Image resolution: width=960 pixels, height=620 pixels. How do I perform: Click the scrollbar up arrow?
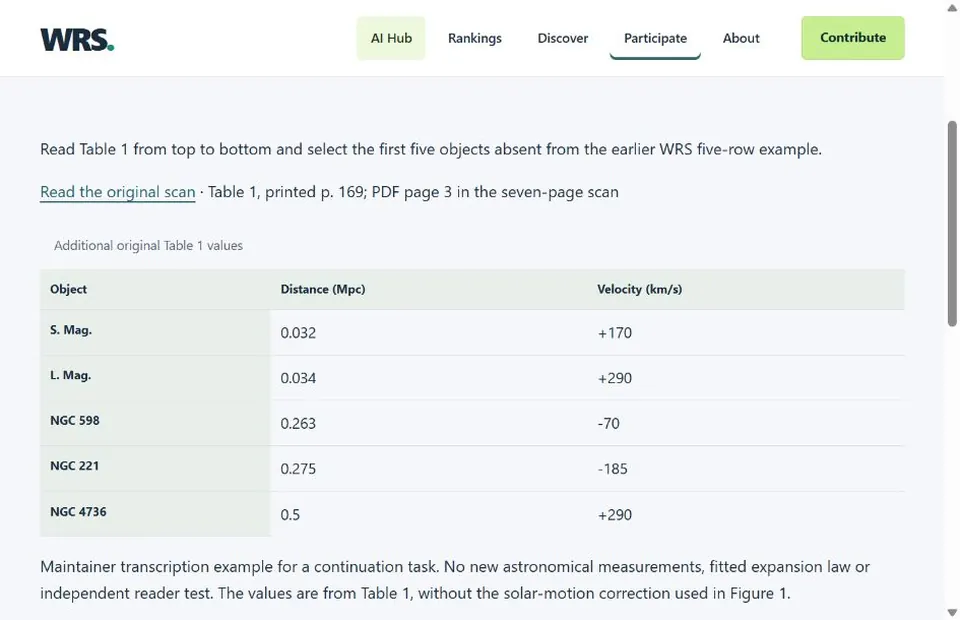point(952,7)
